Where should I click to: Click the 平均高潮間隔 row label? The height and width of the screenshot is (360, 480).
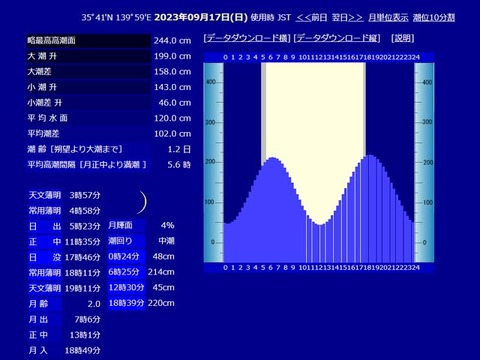87,165
